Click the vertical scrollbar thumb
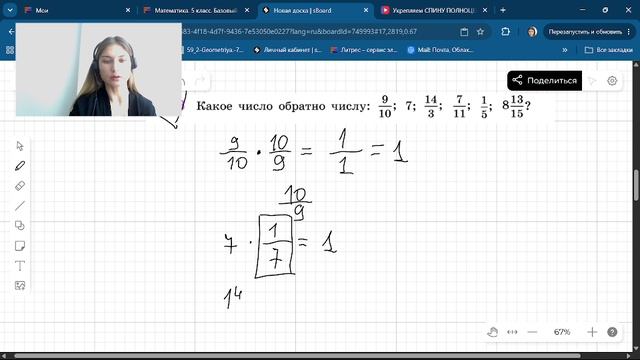This screenshot has width=640, height=360. [x=636, y=186]
